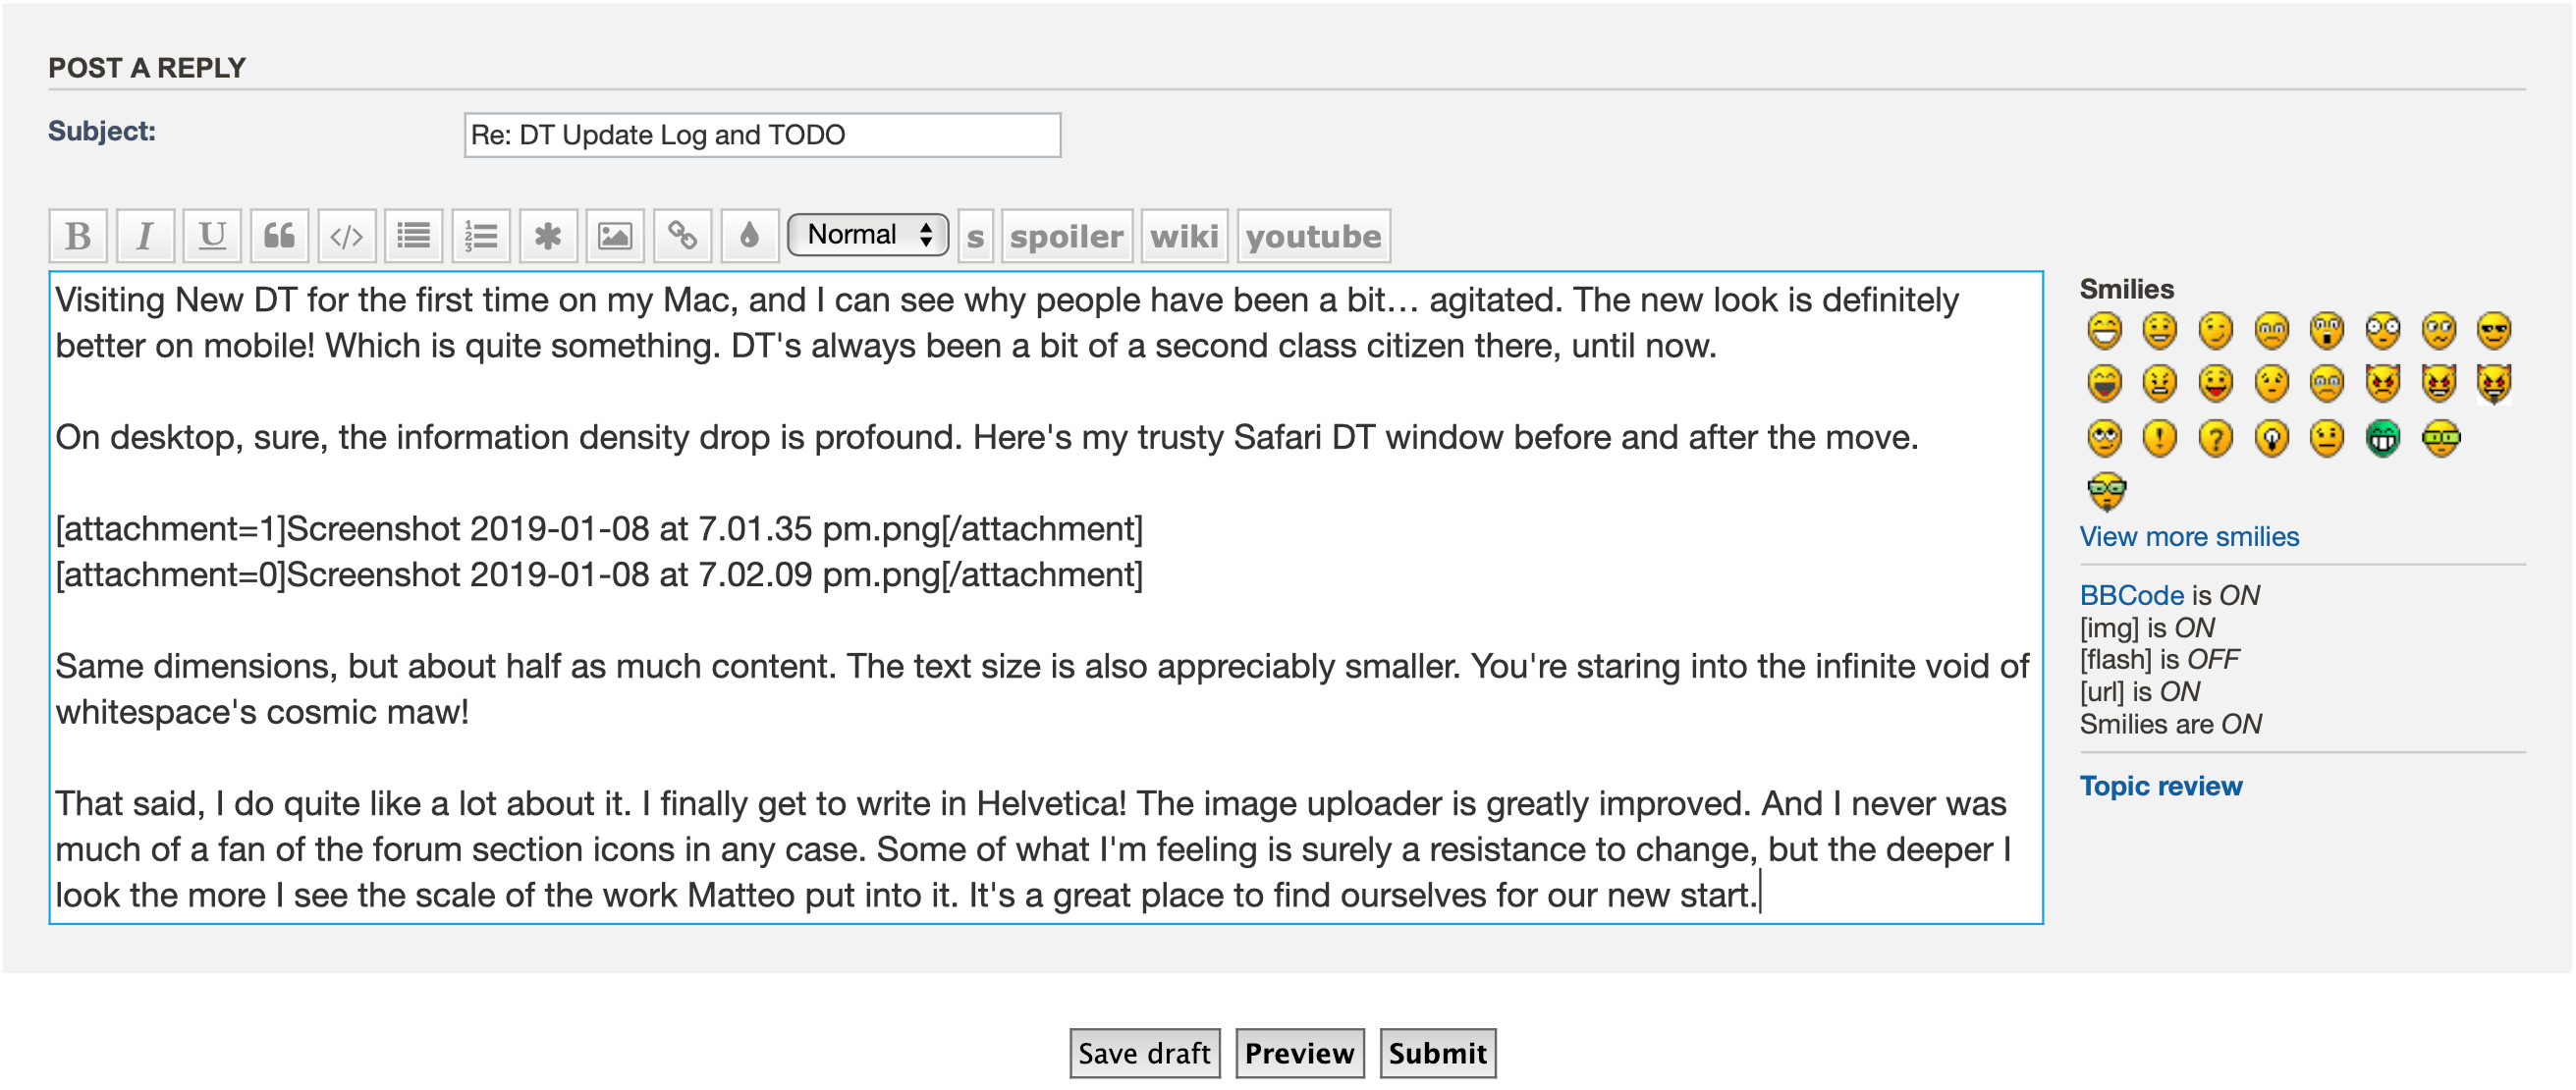Apply italic formatting
Screen dimensions: 2576x1090
pyautogui.click(x=145, y=236)
